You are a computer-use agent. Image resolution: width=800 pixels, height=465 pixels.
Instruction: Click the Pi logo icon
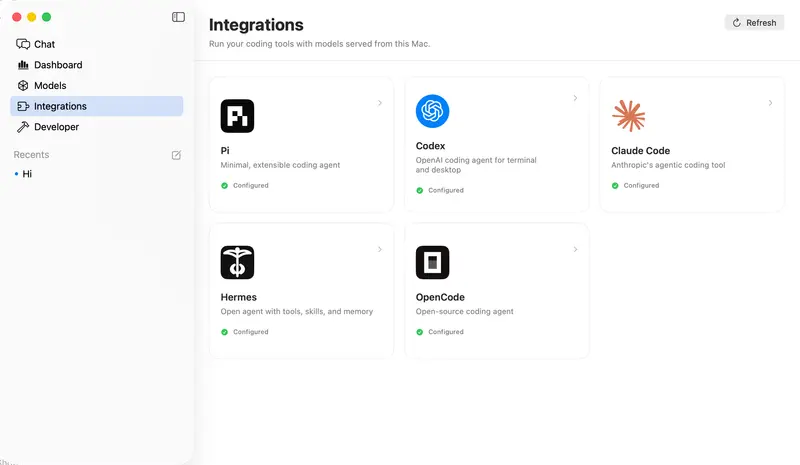click(x=237, y=116)
